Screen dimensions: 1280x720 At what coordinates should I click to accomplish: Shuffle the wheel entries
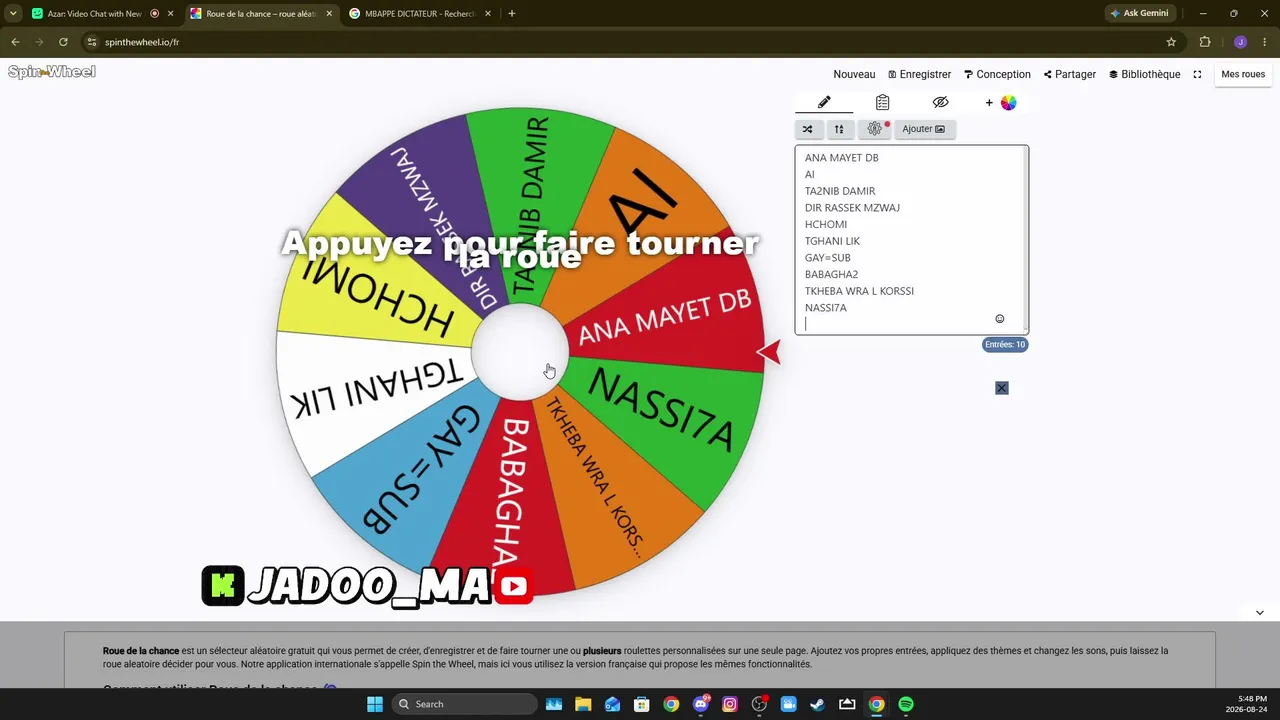808,129
